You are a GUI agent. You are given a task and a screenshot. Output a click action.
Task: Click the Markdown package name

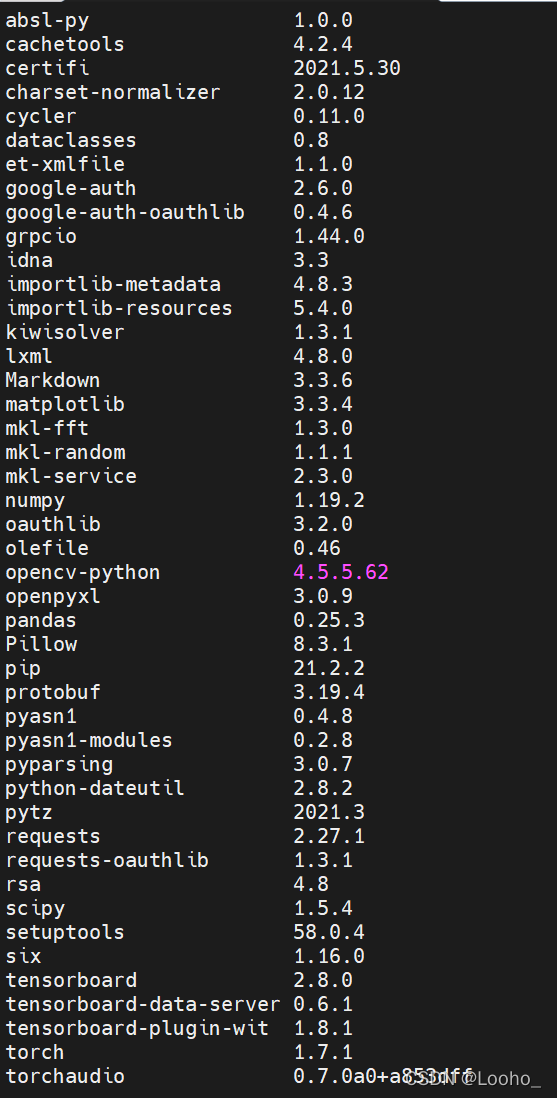pyautogui.click(x=53, y=380)
